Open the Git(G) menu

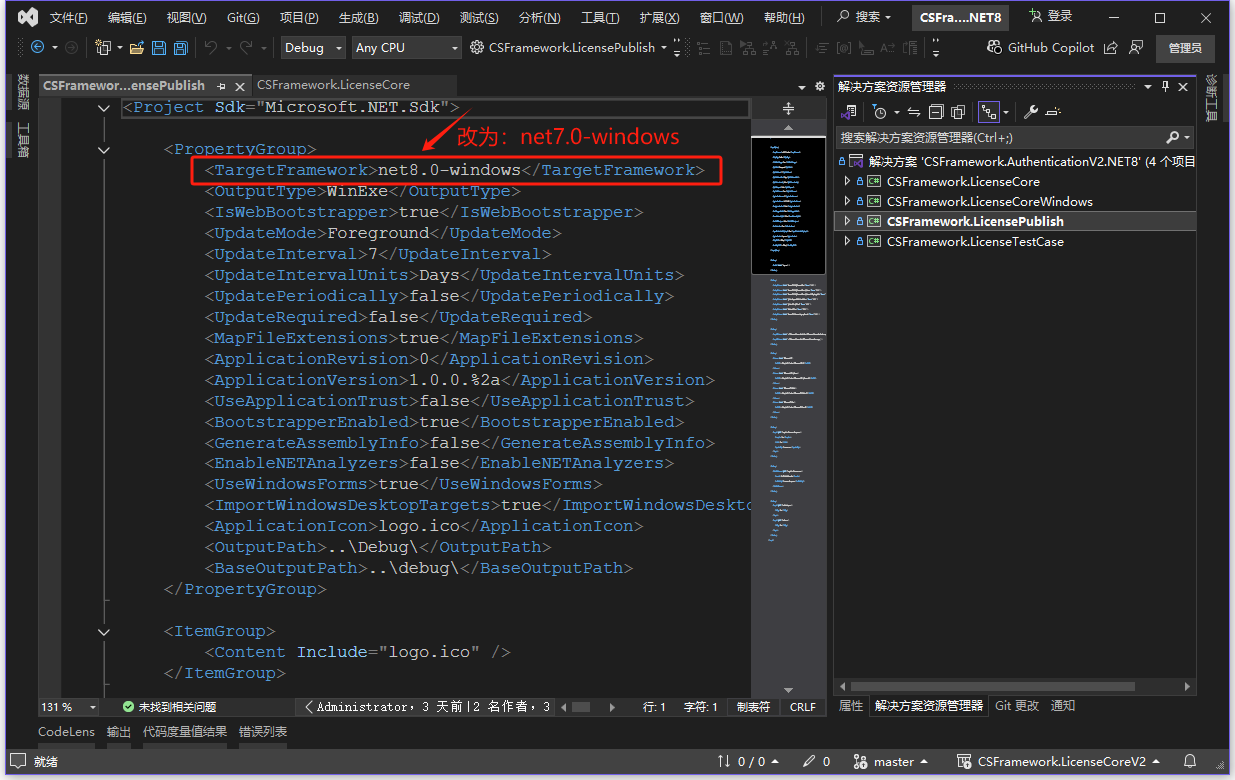click(243, 17)
